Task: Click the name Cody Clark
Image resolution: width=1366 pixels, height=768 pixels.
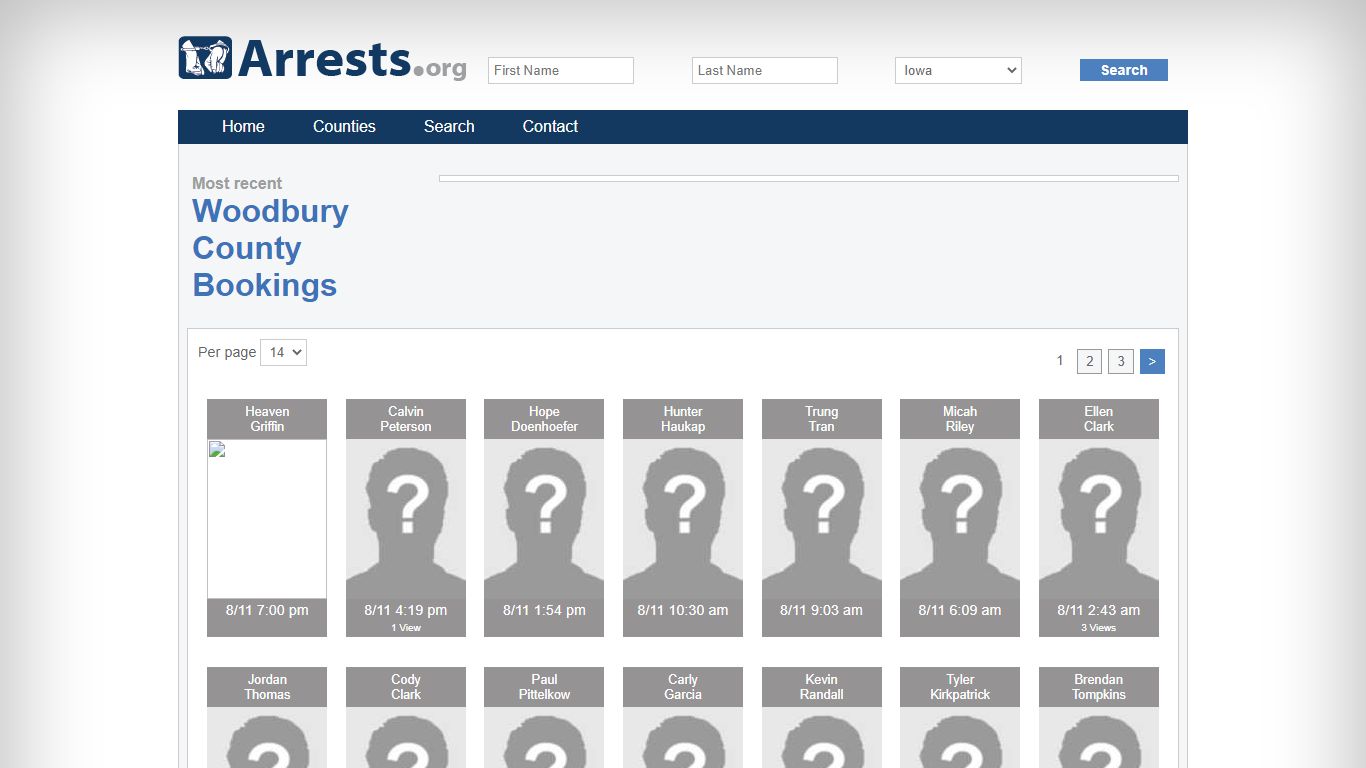Action: tap(406, 687)
